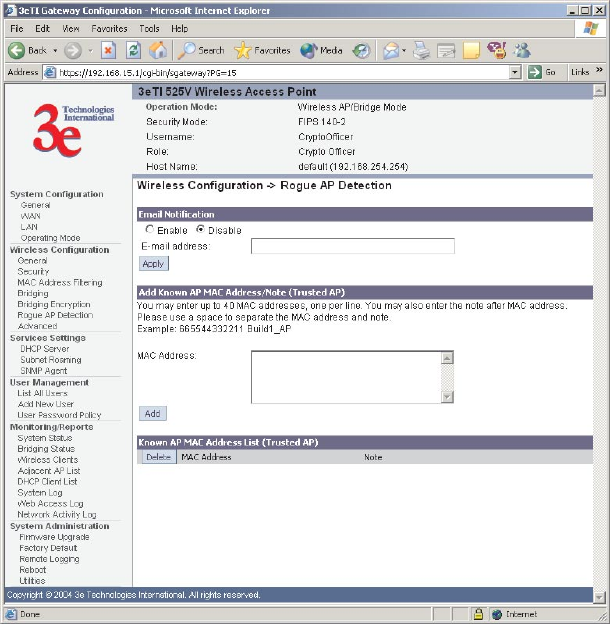Open the DHCP Server link
Image resolution: width=610 pixels, height=624 pixels.
point(45,349)
